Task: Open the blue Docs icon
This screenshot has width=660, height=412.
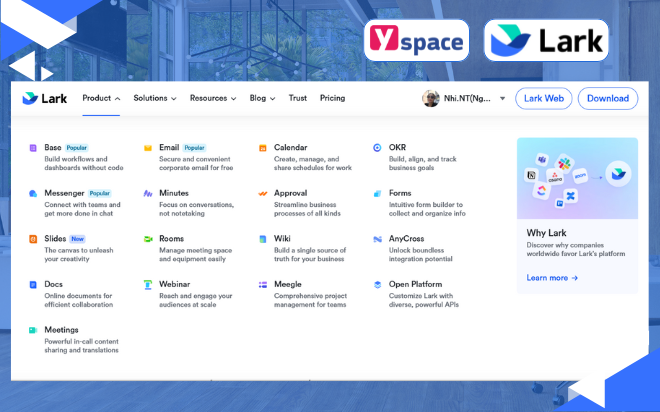Action: coord(33,284)
